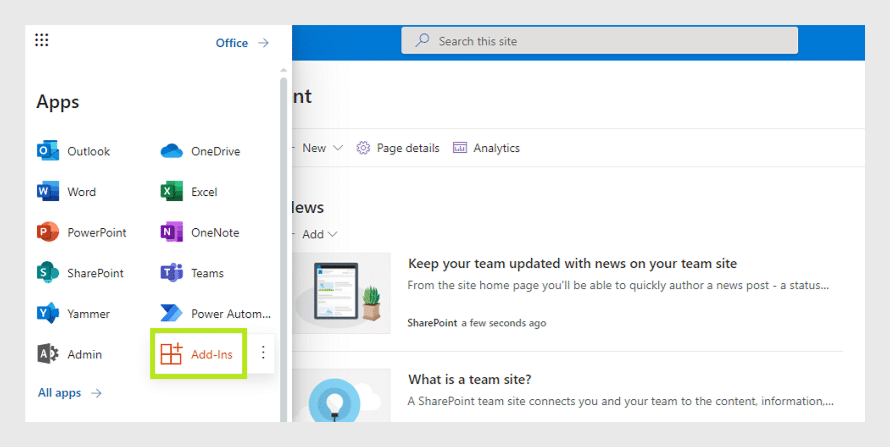Open Analytics
This screenshot has width=890, height=447.
click(486, 148)
